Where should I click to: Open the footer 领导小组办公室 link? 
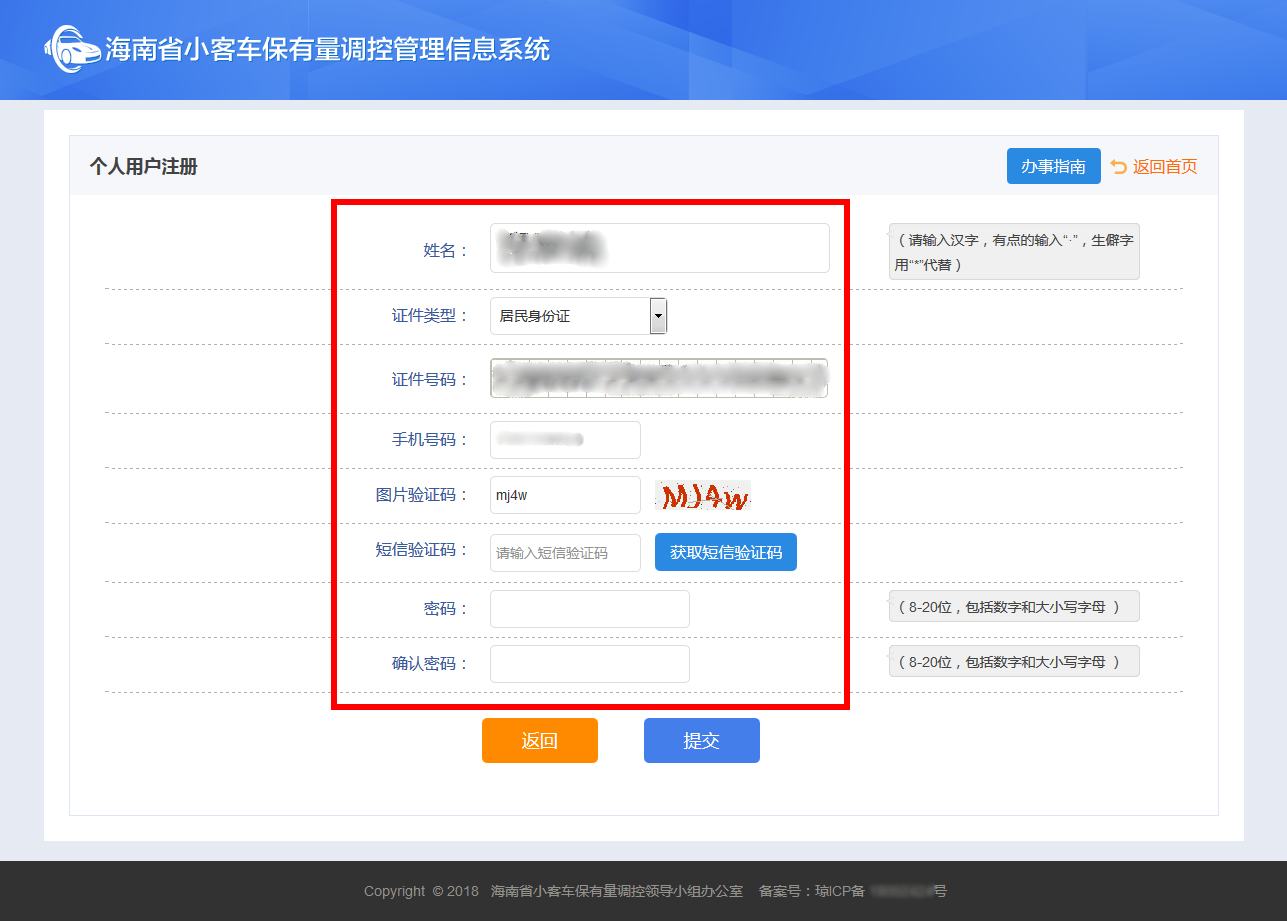tap(616, 891)
